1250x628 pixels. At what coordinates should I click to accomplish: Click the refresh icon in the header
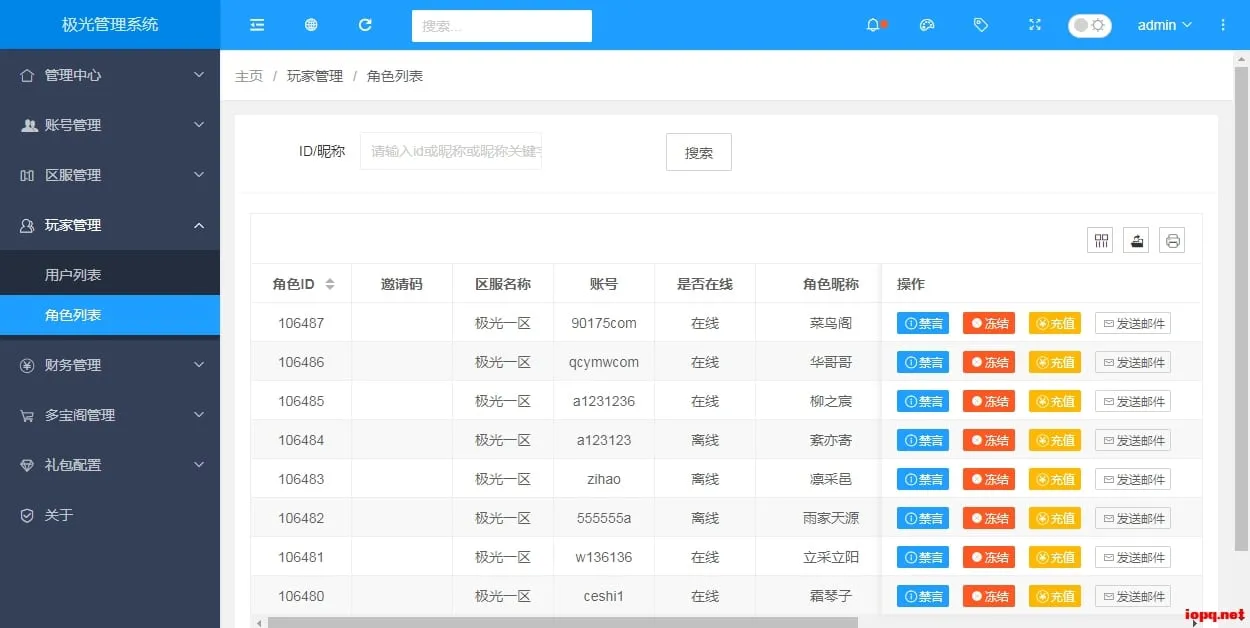coord(365,25)
